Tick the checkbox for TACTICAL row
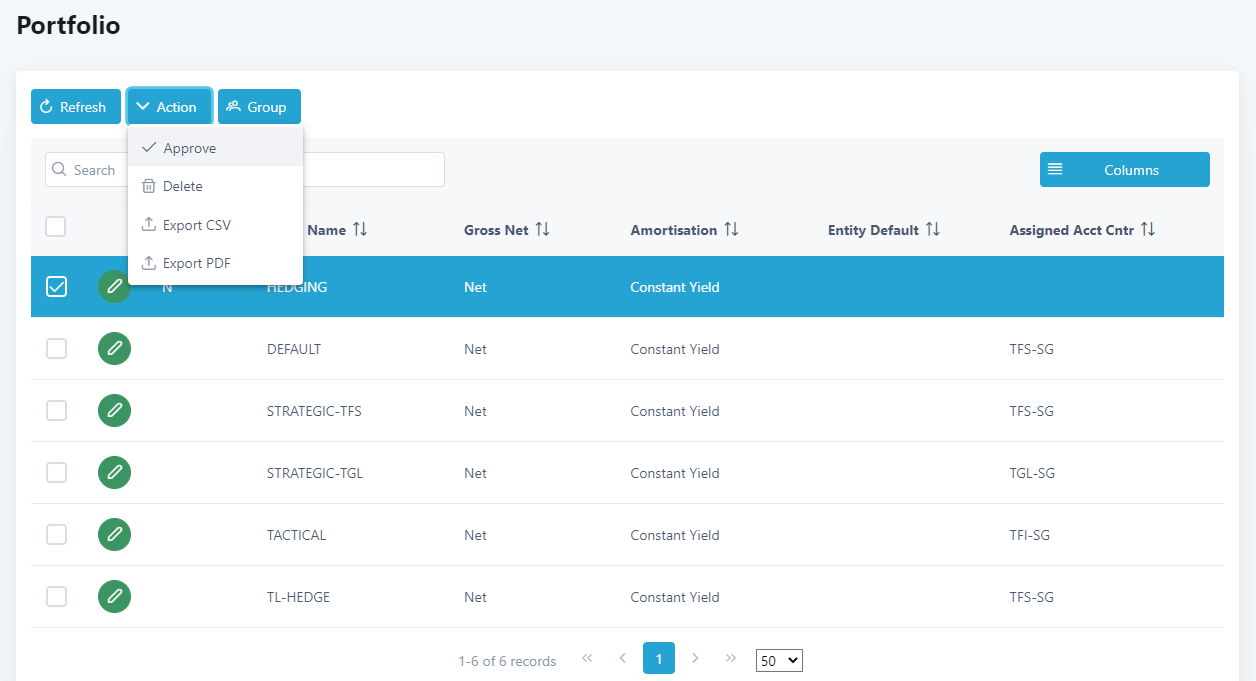 [x=57, y=535]
